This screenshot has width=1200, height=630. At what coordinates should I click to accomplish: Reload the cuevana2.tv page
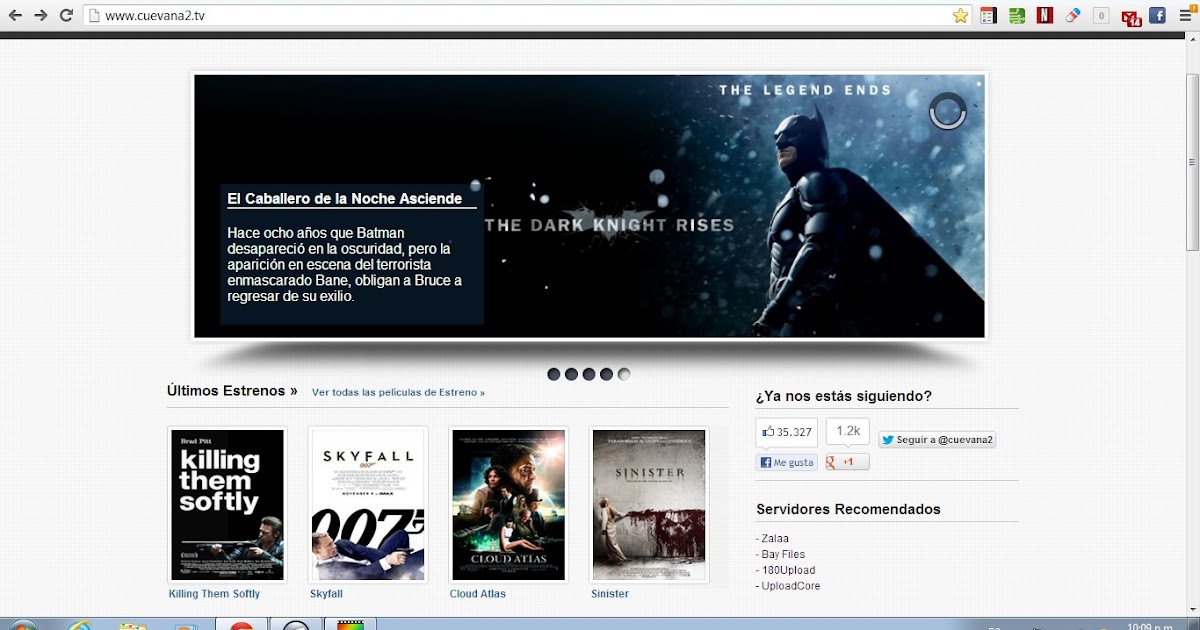coord(66,15)
